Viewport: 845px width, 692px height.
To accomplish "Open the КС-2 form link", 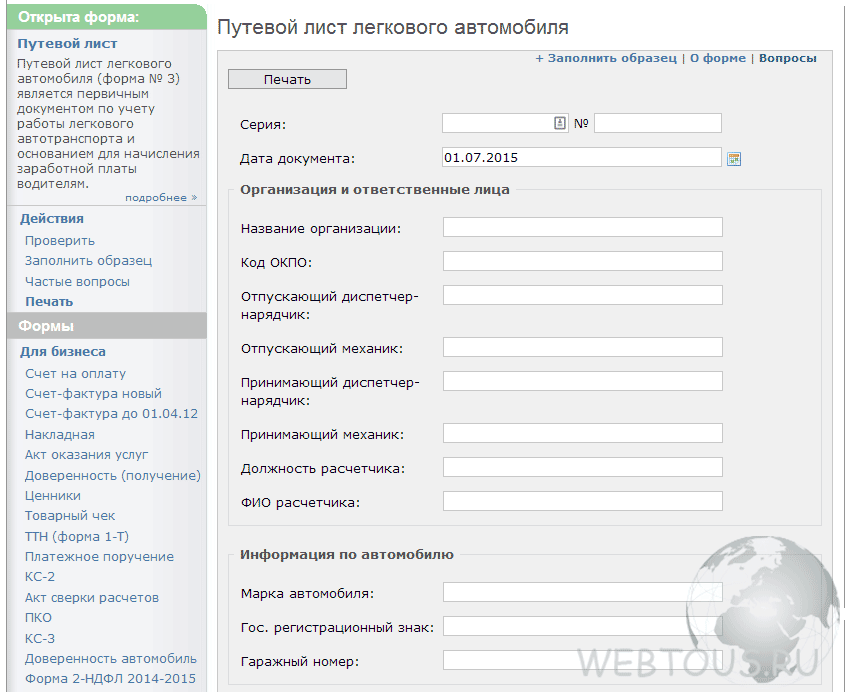I will (x=40, y=577).
